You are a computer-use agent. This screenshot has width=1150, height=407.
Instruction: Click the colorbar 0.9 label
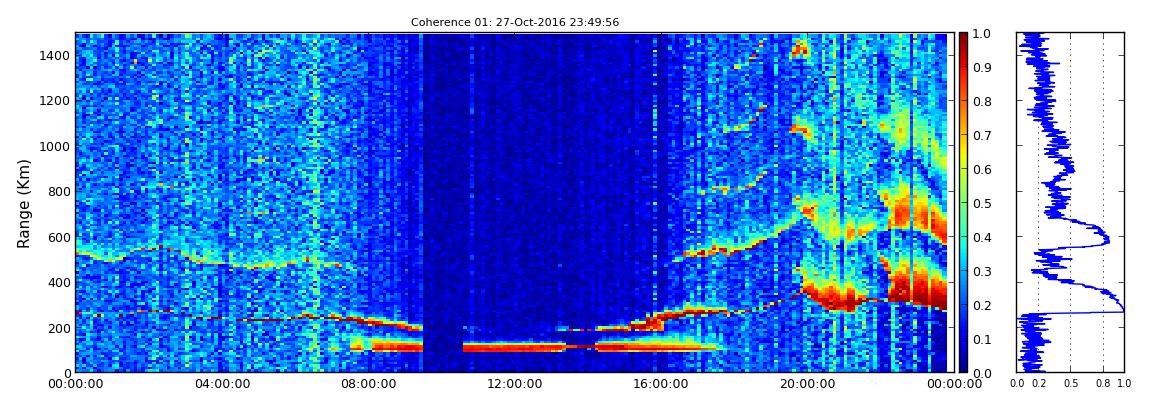pos(981,67)
